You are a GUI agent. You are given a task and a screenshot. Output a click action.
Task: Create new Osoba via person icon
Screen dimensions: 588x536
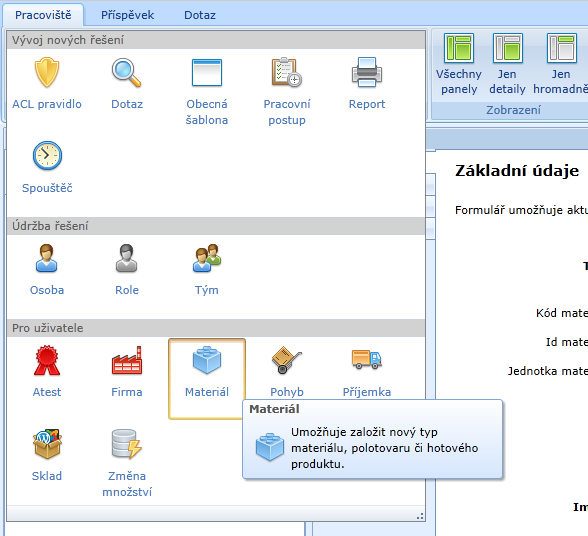[x=46, y=258]
